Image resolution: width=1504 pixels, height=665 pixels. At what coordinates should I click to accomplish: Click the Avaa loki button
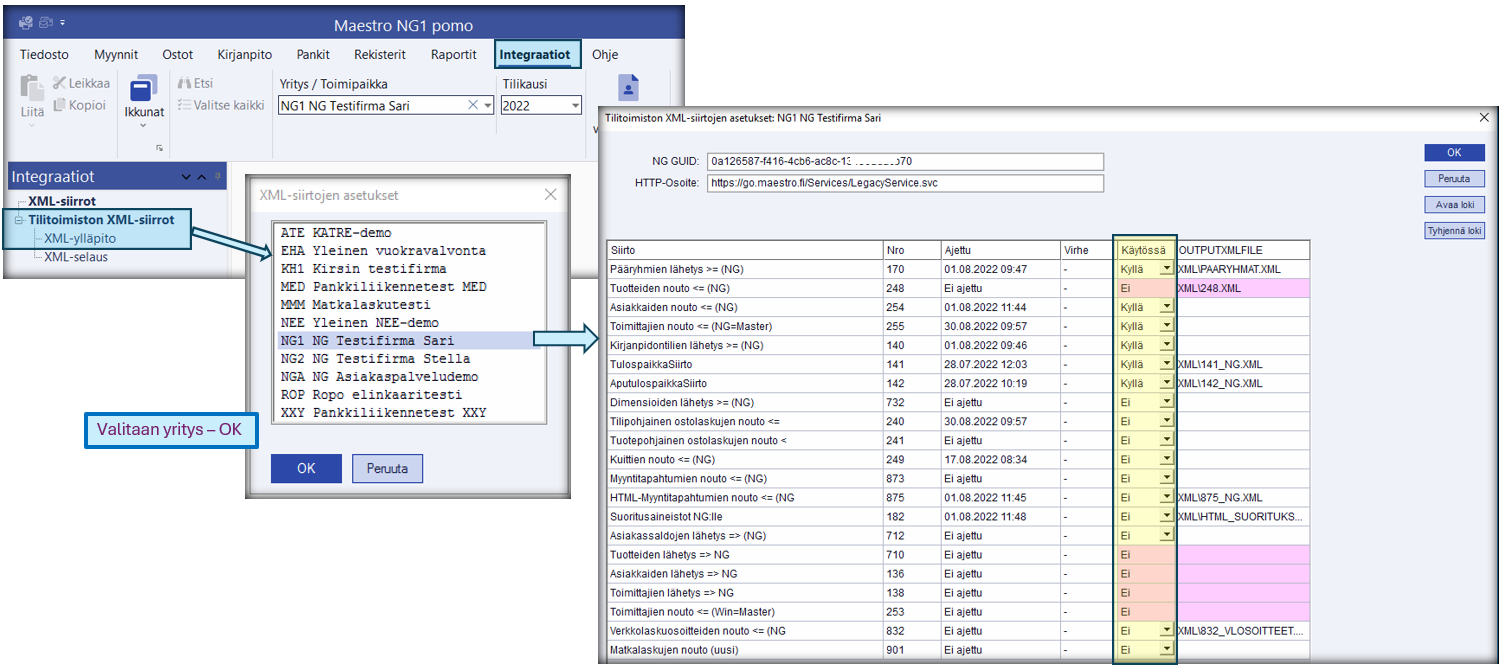pyautogui.click(x=1454, y=205)
